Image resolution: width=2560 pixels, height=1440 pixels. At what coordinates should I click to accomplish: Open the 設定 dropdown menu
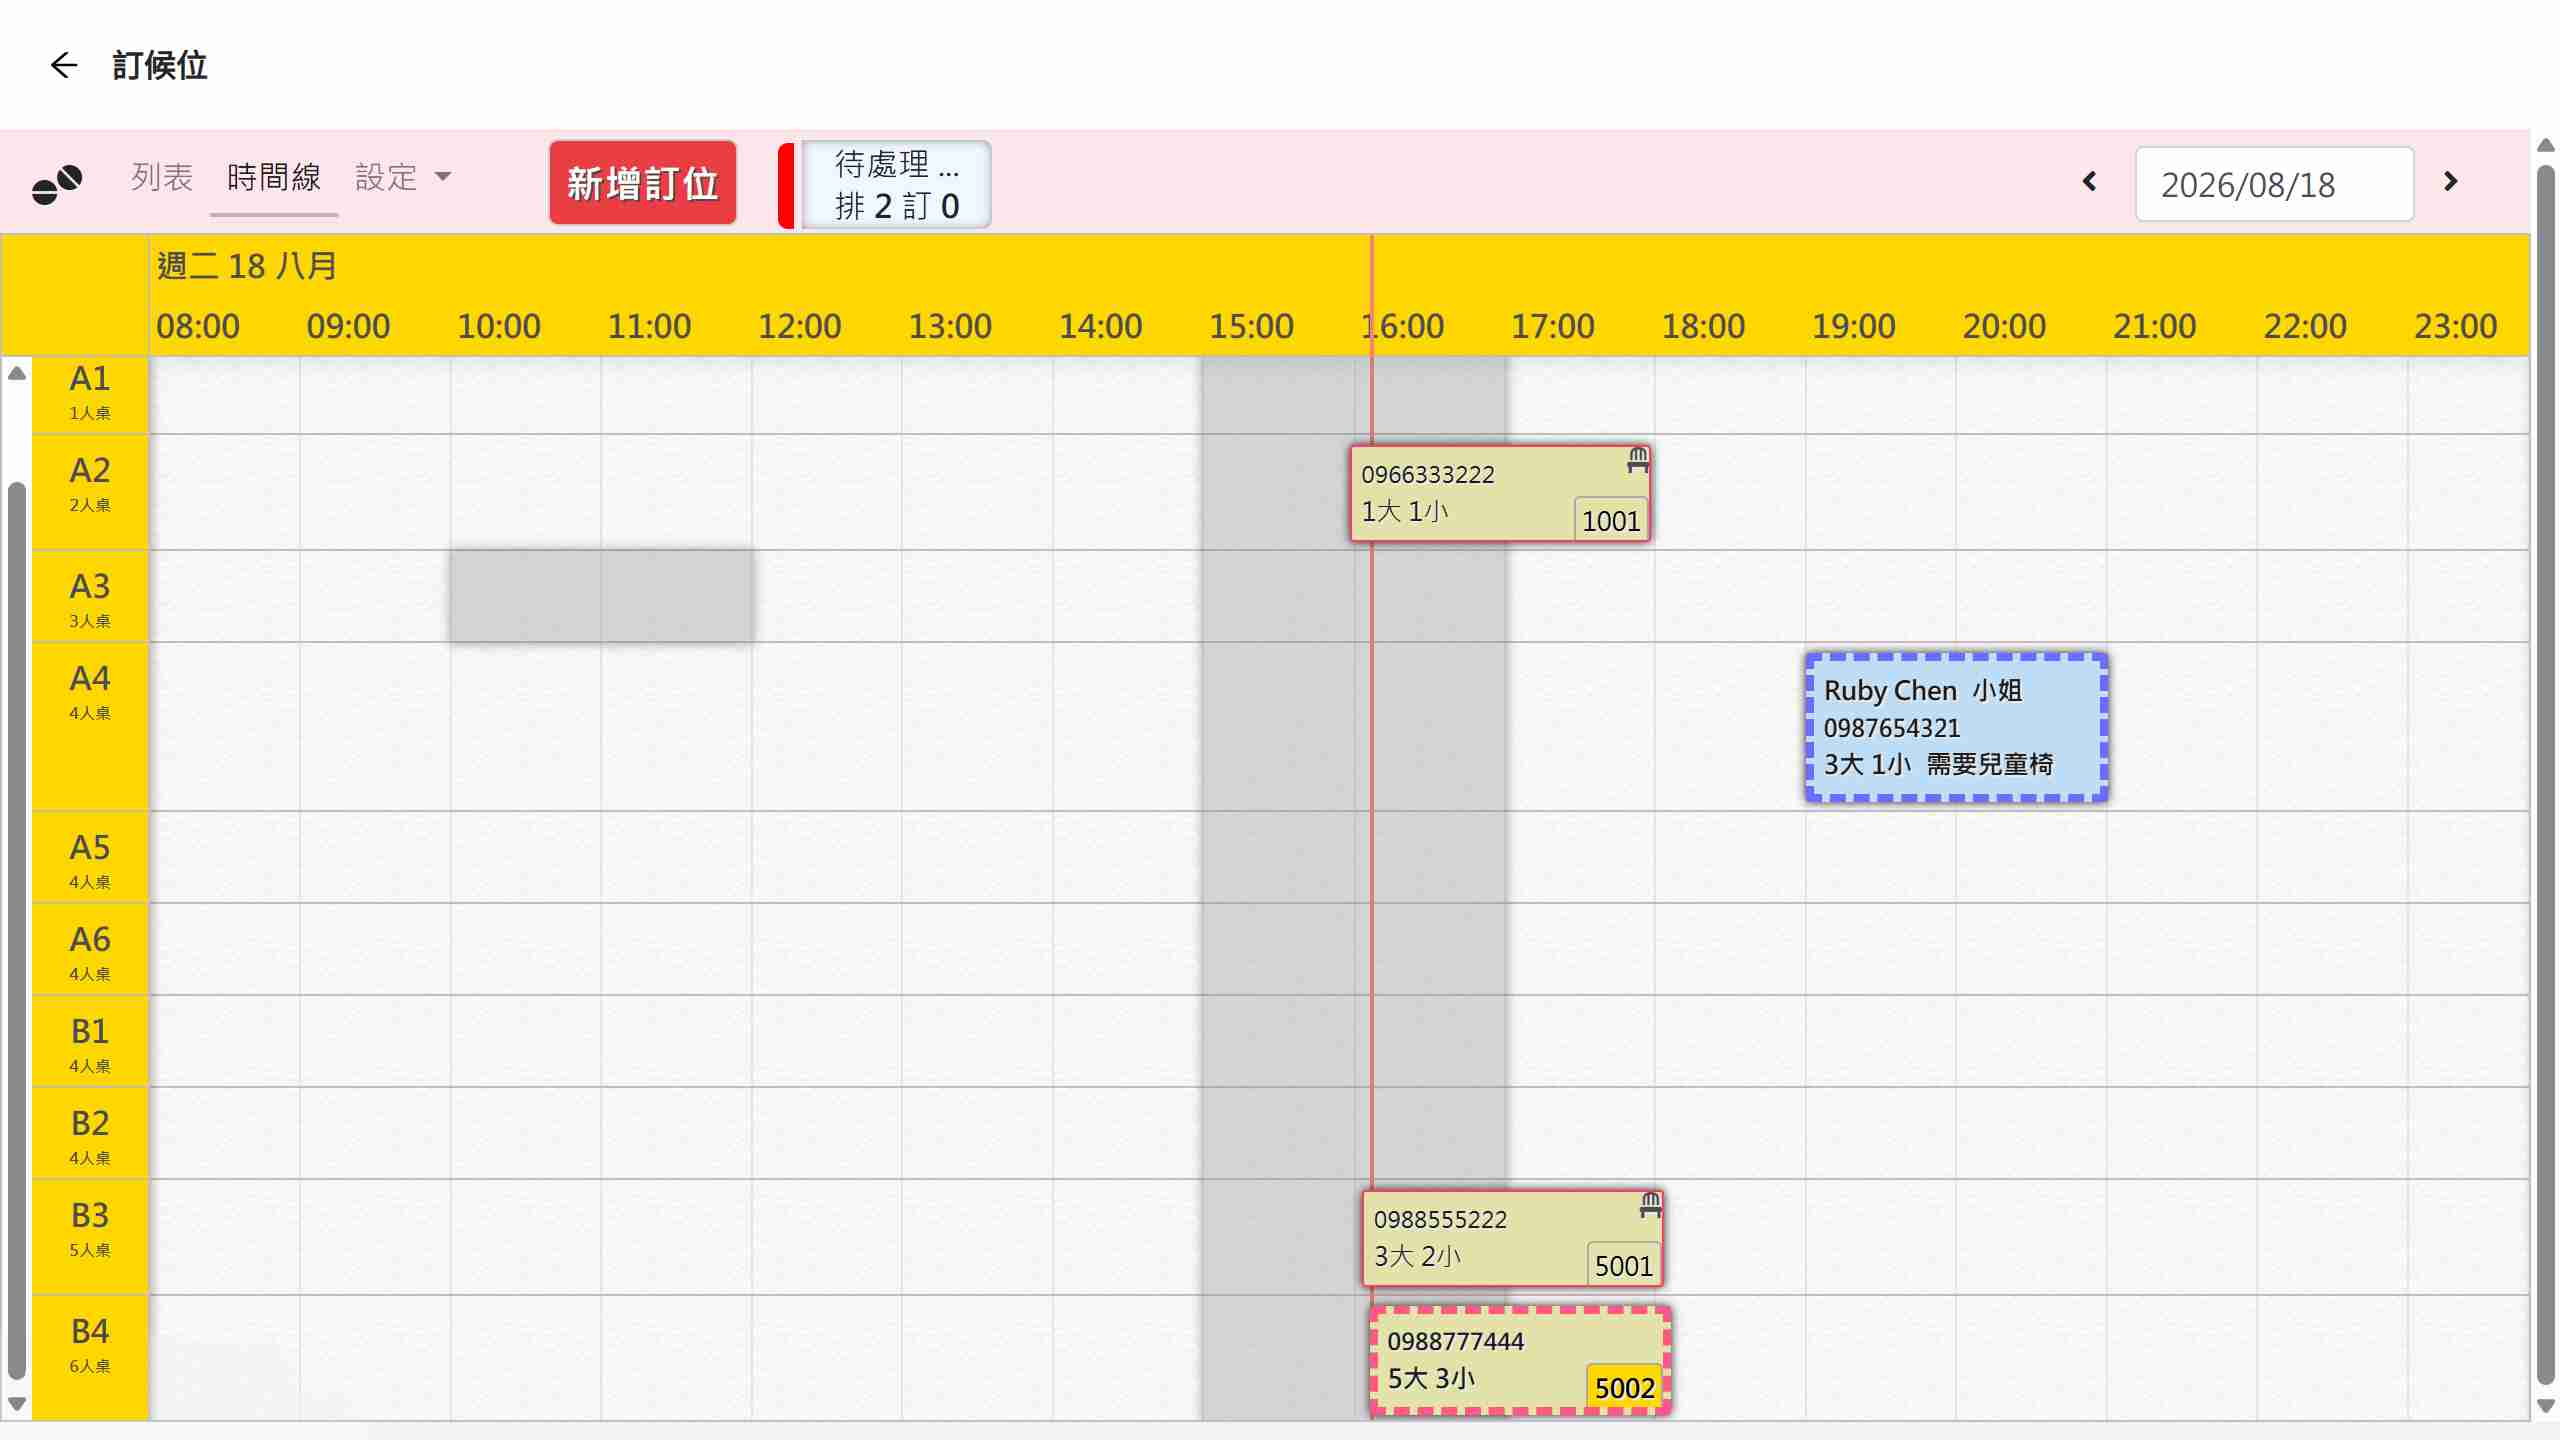click(x=403, y=178)
